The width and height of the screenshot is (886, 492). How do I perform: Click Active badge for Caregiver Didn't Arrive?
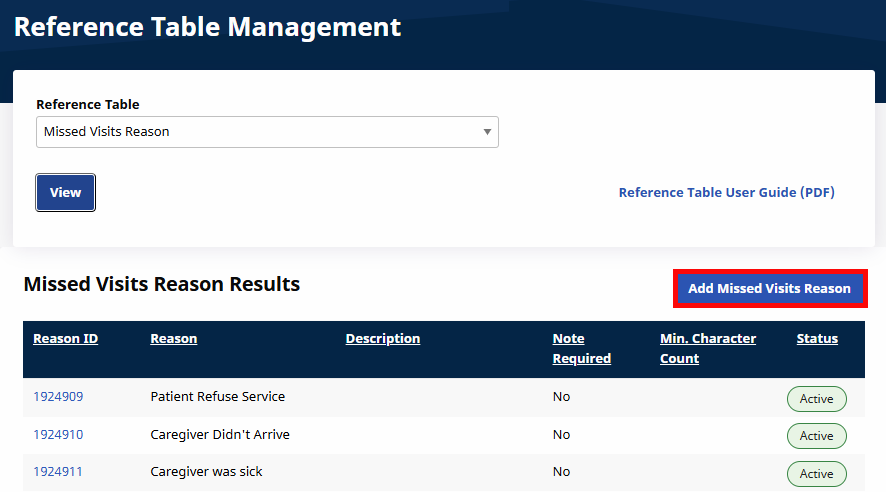click(816, 436)
